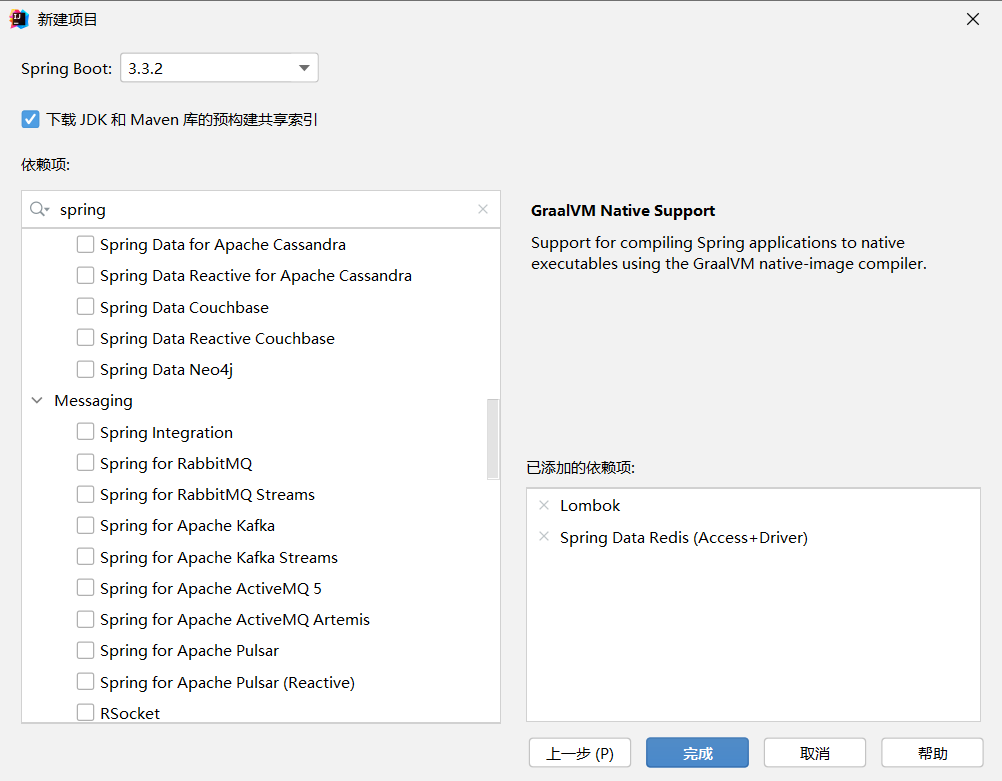Enable Spring for Apache Kafka
Image resolution: width=1002 pixels, height=781 pixels.
point(85,525)
